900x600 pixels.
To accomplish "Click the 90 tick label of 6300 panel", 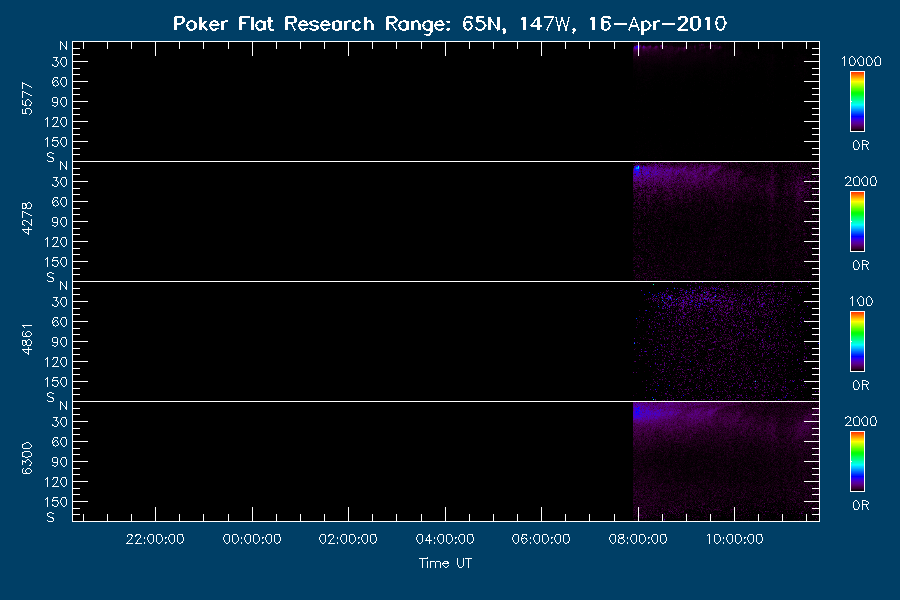I will tap(60, 462).
